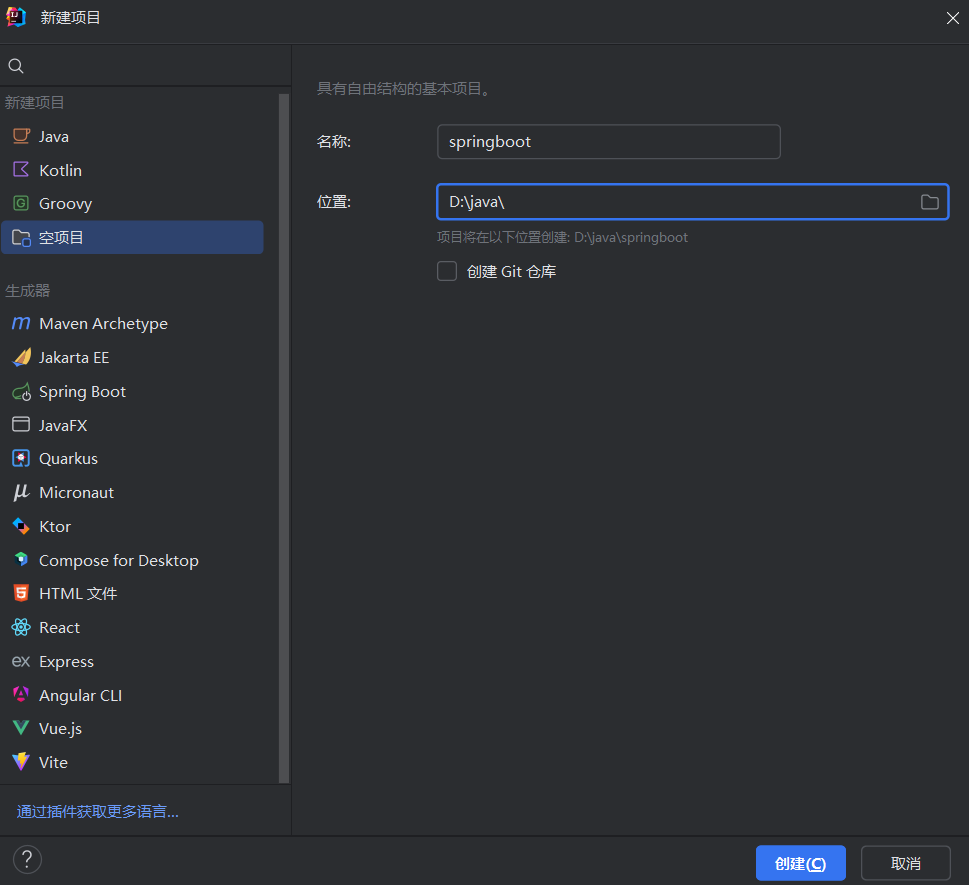Viewport: 969px width, 885px height.
Task: Click the Compose for Desktop icon
Action: [x=21, y=560]
